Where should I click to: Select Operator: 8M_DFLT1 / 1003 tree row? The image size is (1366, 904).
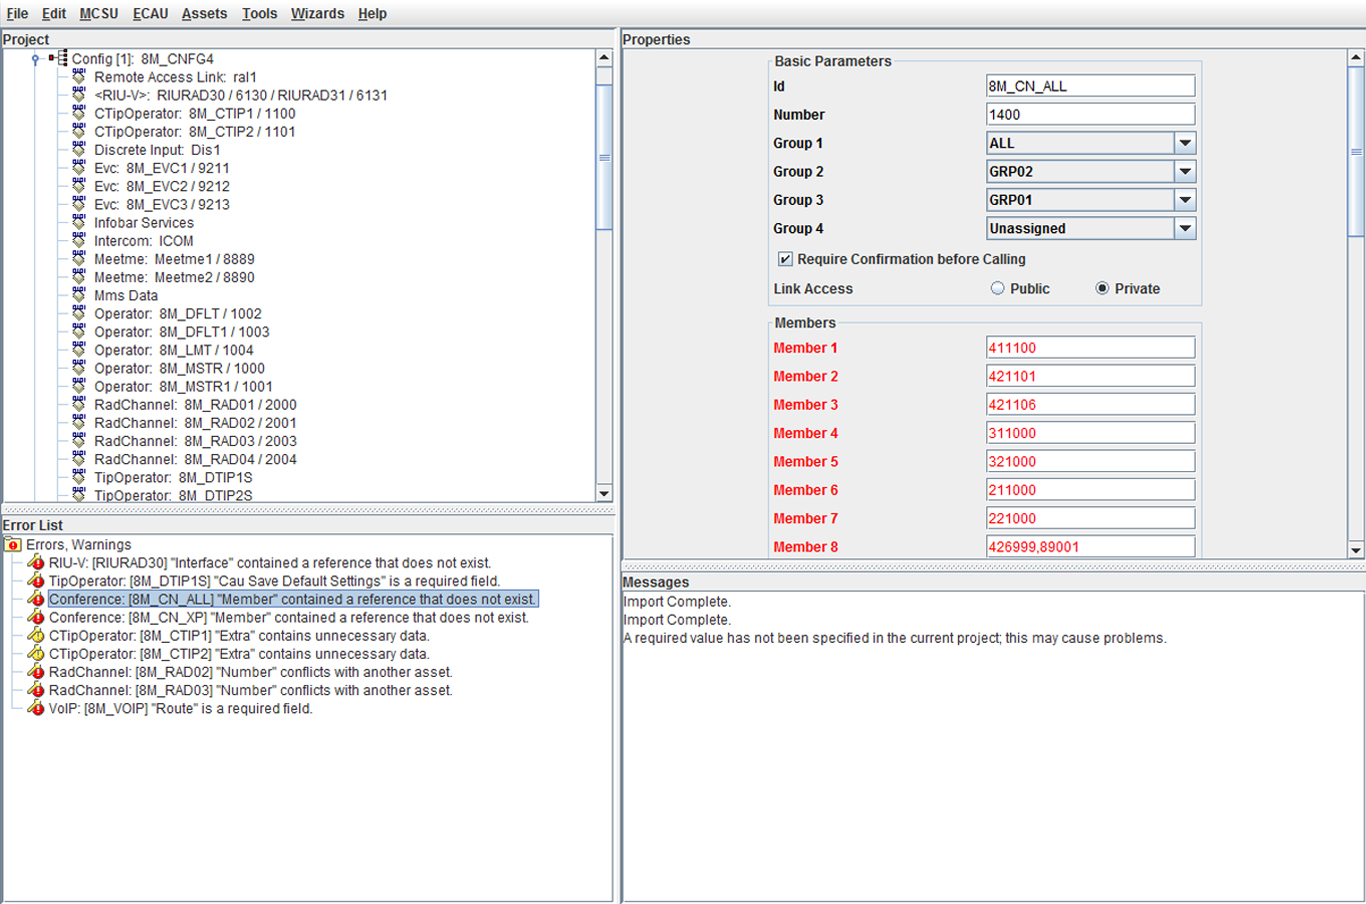pyautogui.click(x=182, y=332)
